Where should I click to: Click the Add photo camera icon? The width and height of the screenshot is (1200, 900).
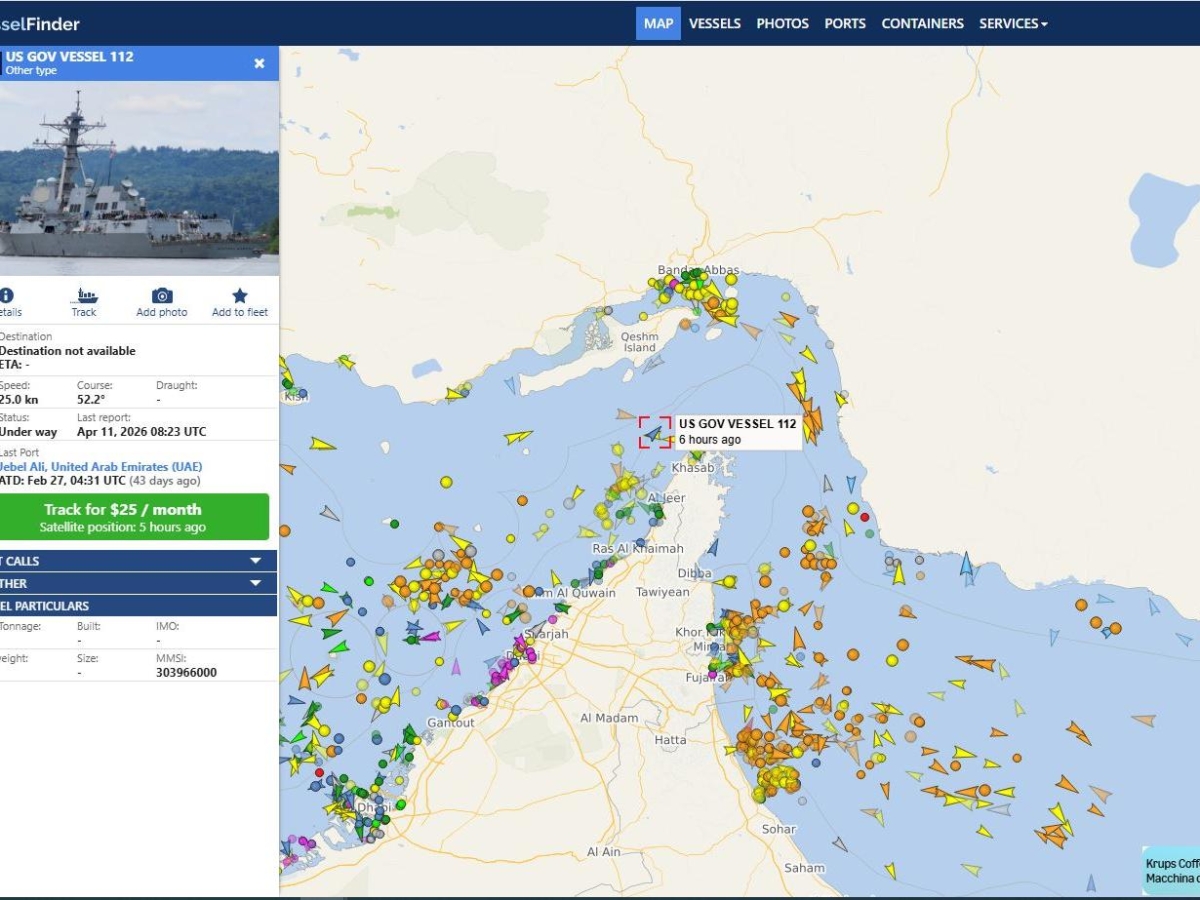coord(162,297)
